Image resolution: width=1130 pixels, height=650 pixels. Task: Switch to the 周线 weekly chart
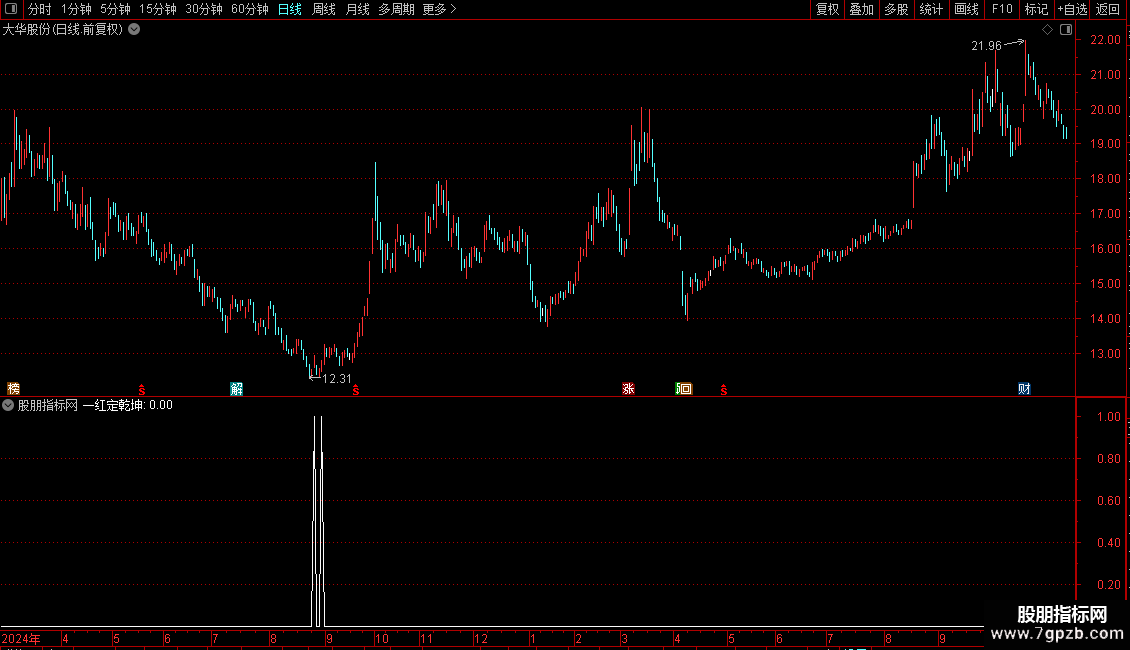click(x=324, y=9)
